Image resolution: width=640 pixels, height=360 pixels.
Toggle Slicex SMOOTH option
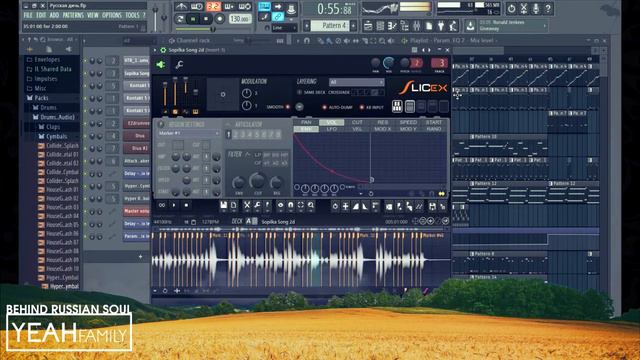click(287, 107)
